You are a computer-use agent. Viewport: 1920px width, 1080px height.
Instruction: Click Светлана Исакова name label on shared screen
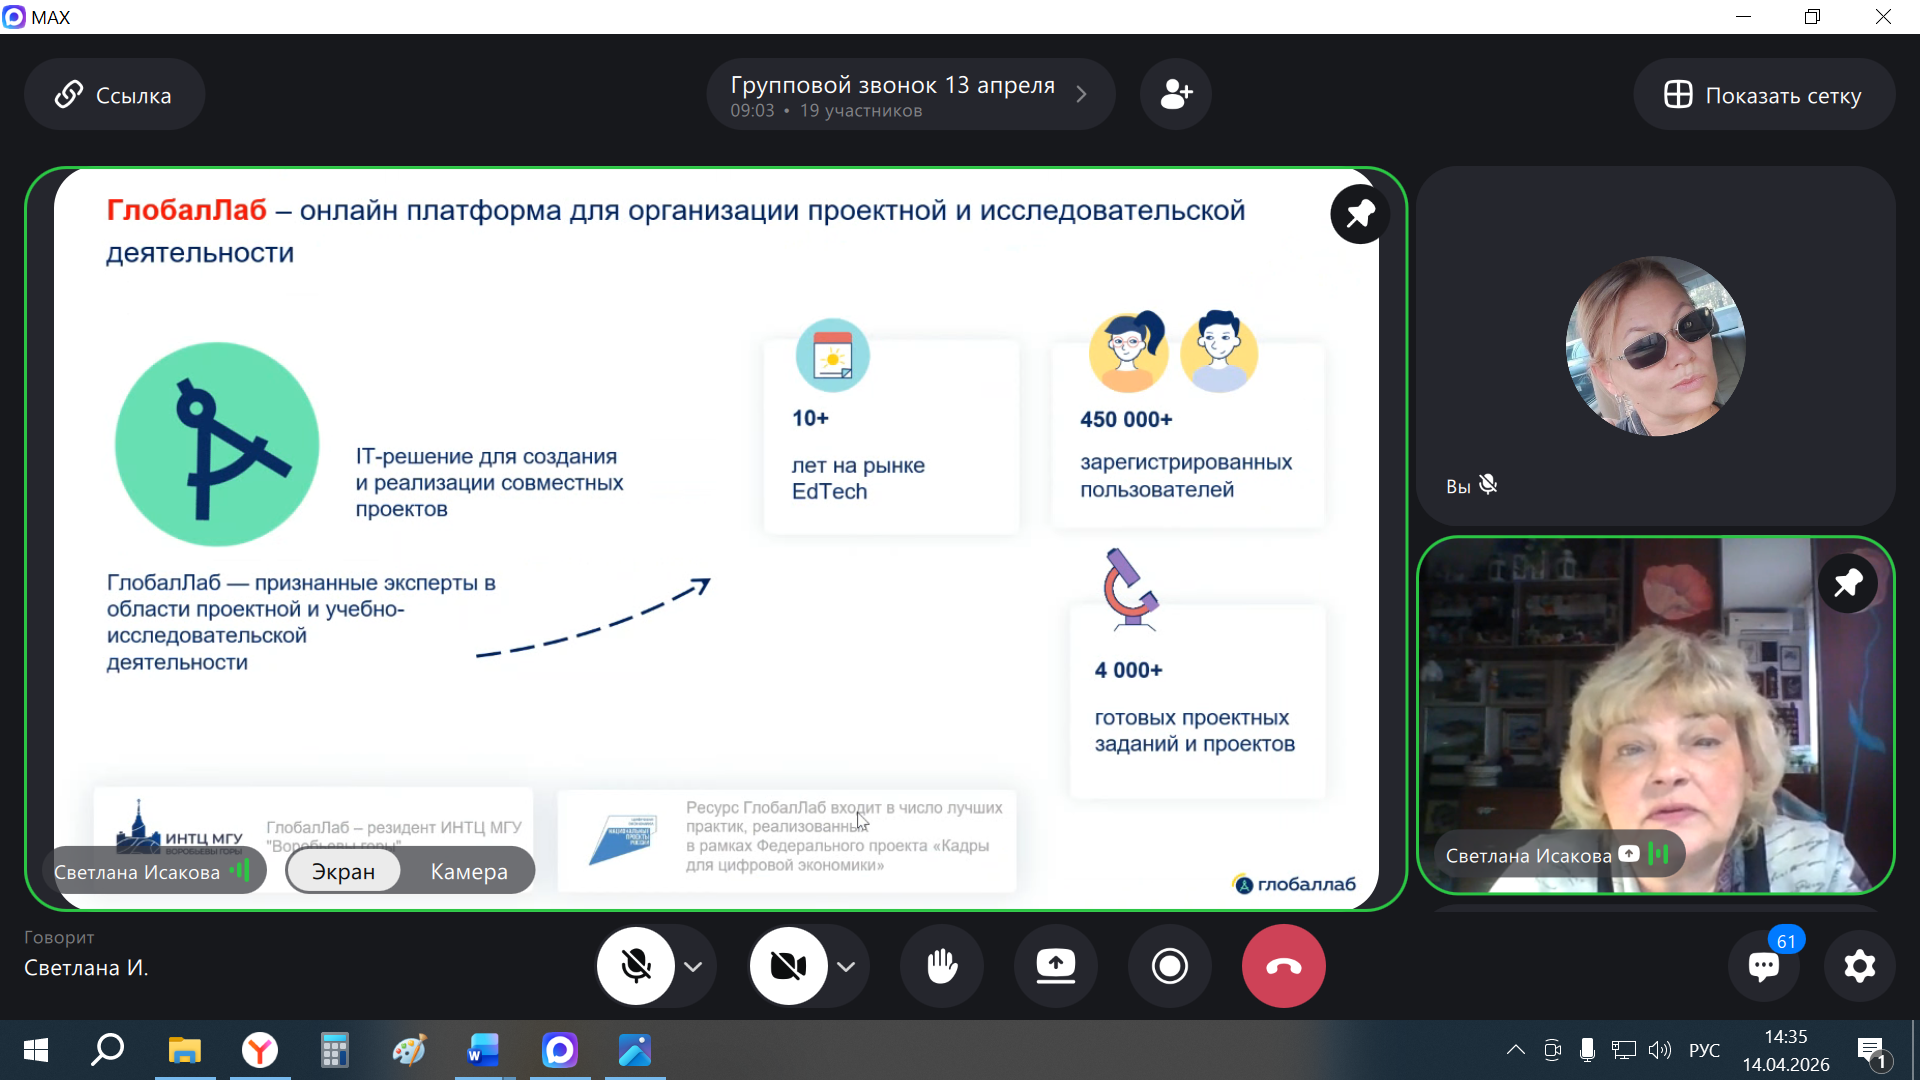137,872
